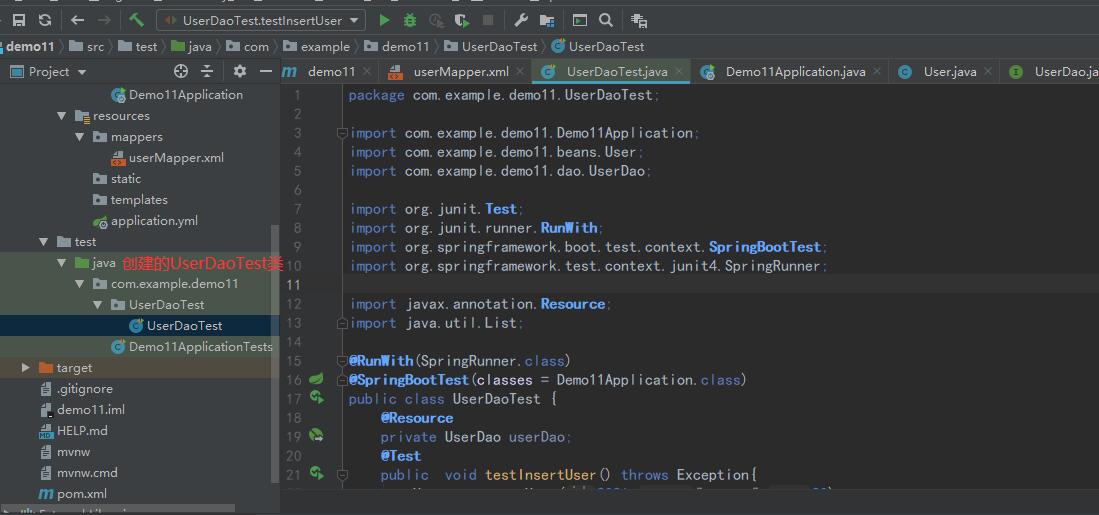Screen dimensions: 1099x515
Task: Click the src breadcrumb in navigation bar
Action: pyautogui.click(x=94, y=46)
